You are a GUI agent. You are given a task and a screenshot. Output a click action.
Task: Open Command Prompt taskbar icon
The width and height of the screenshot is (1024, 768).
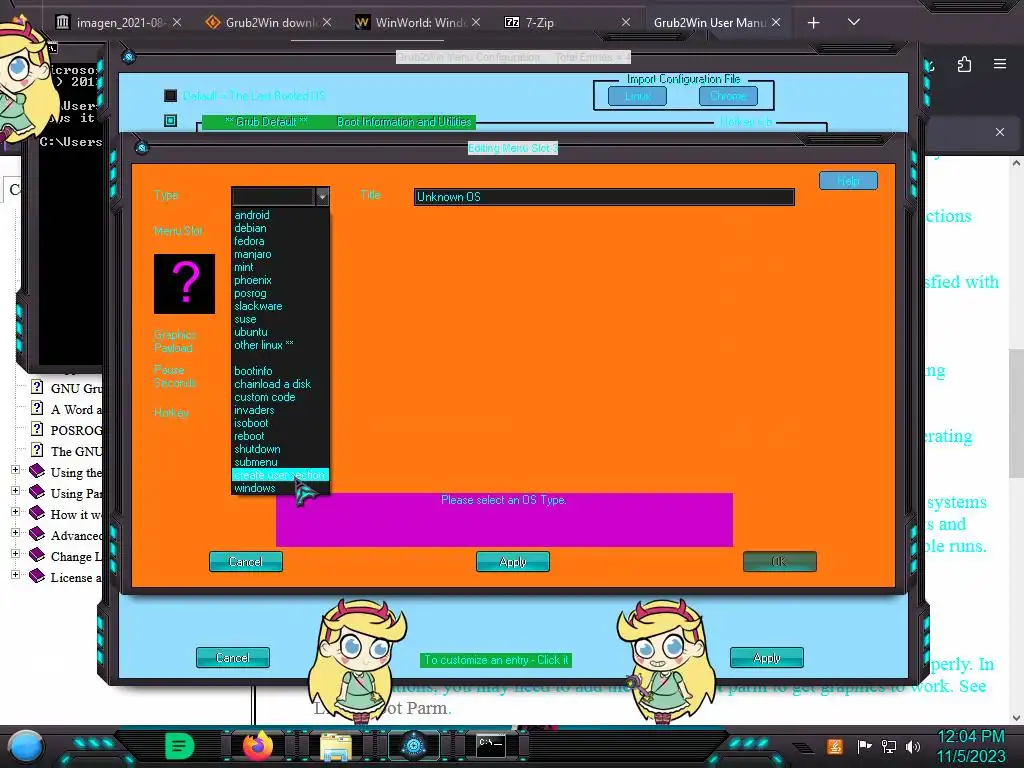pos(490,745)
